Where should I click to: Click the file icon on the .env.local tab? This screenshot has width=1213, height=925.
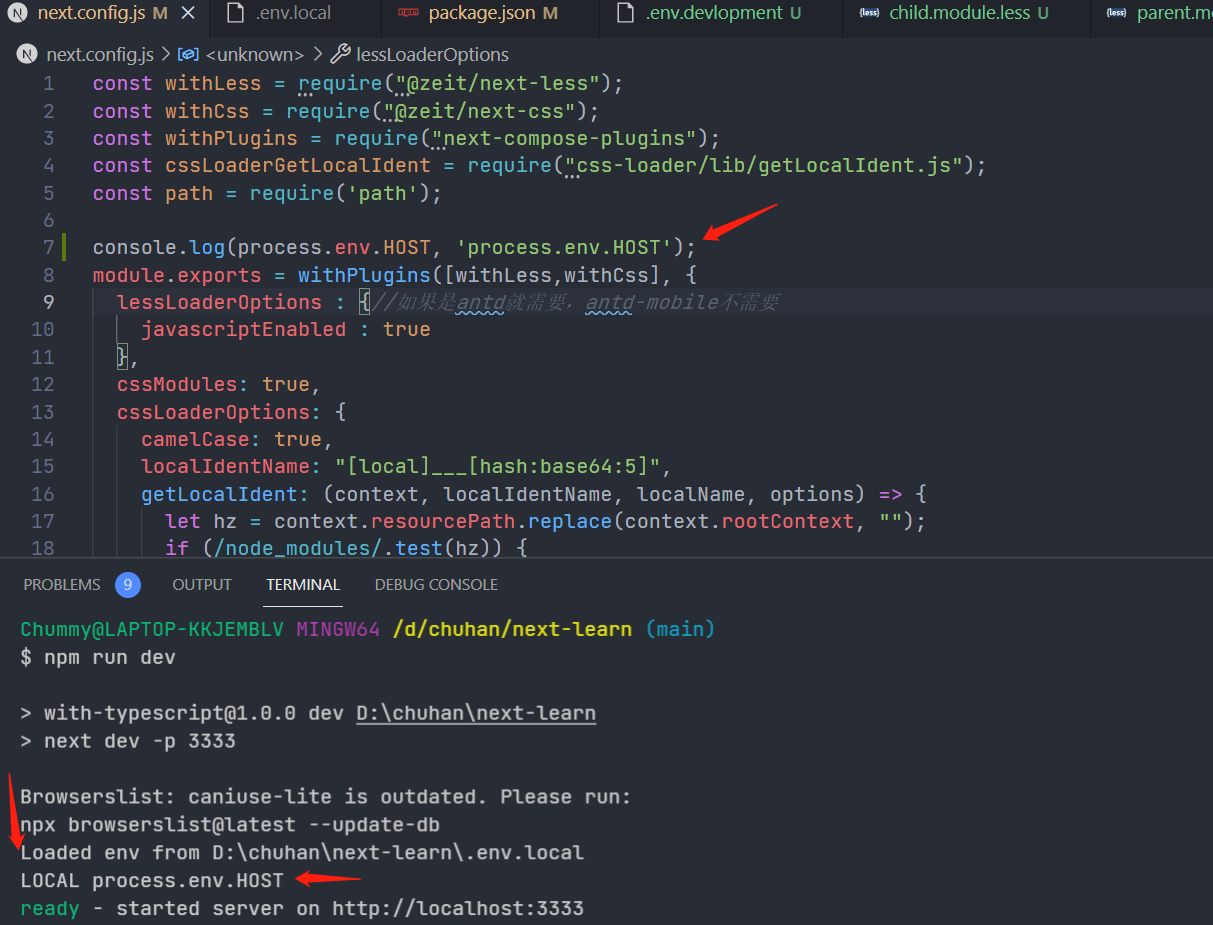pos(234,13)
